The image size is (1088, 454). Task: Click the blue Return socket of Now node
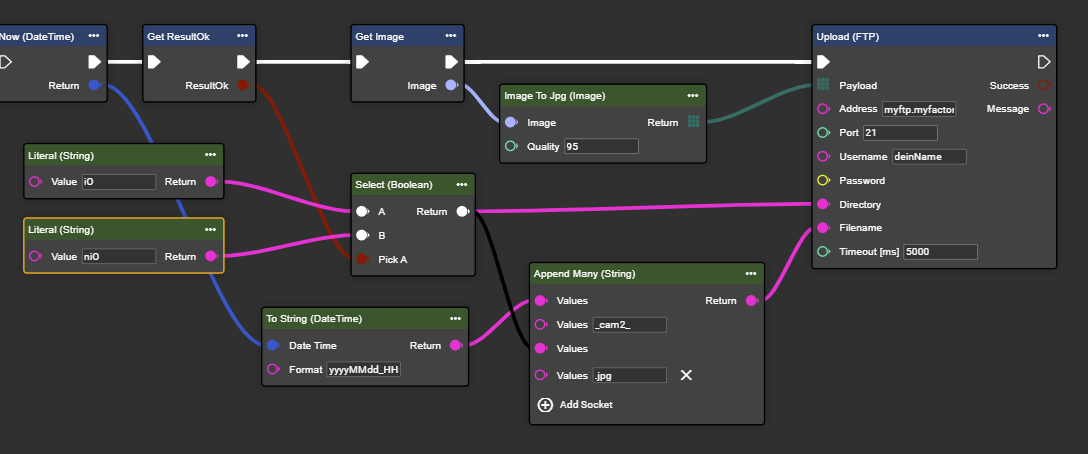click(x=94, y=86)
